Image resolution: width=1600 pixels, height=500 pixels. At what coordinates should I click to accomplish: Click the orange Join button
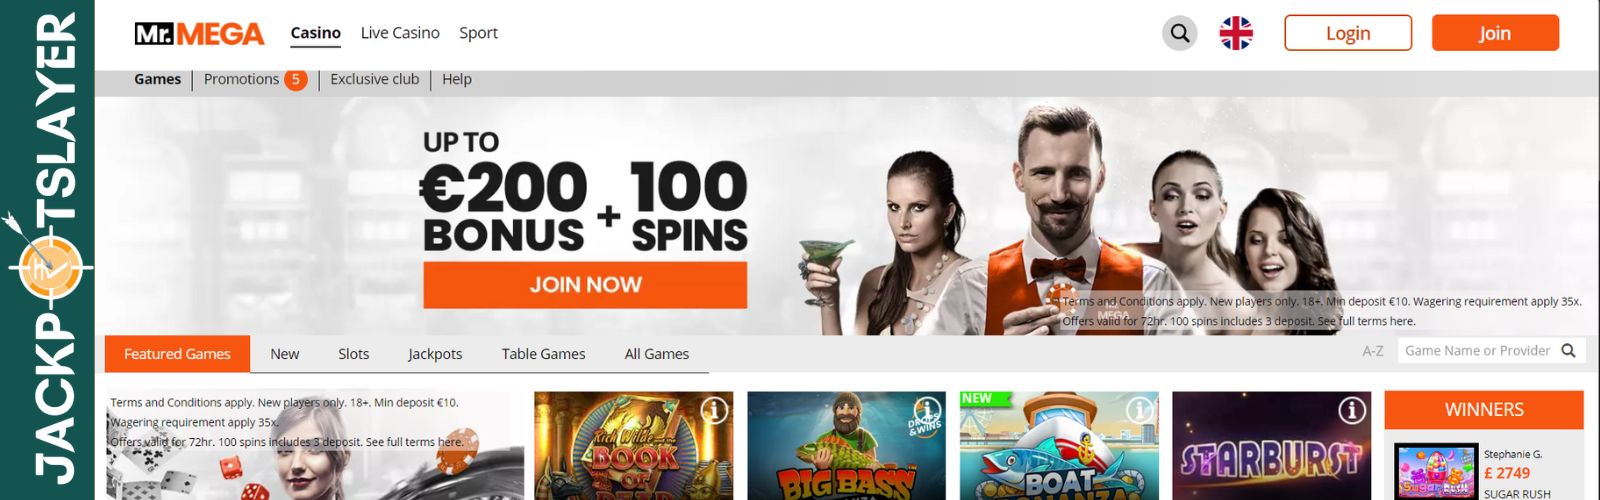pos(1495,33)
